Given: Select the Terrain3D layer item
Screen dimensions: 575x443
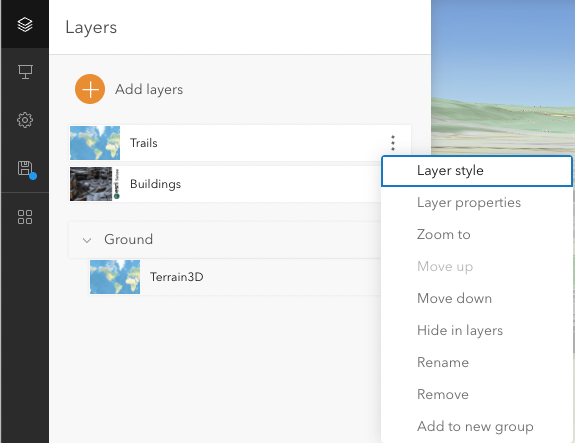Looking at the screenshot, I should [x=235, y=277].
